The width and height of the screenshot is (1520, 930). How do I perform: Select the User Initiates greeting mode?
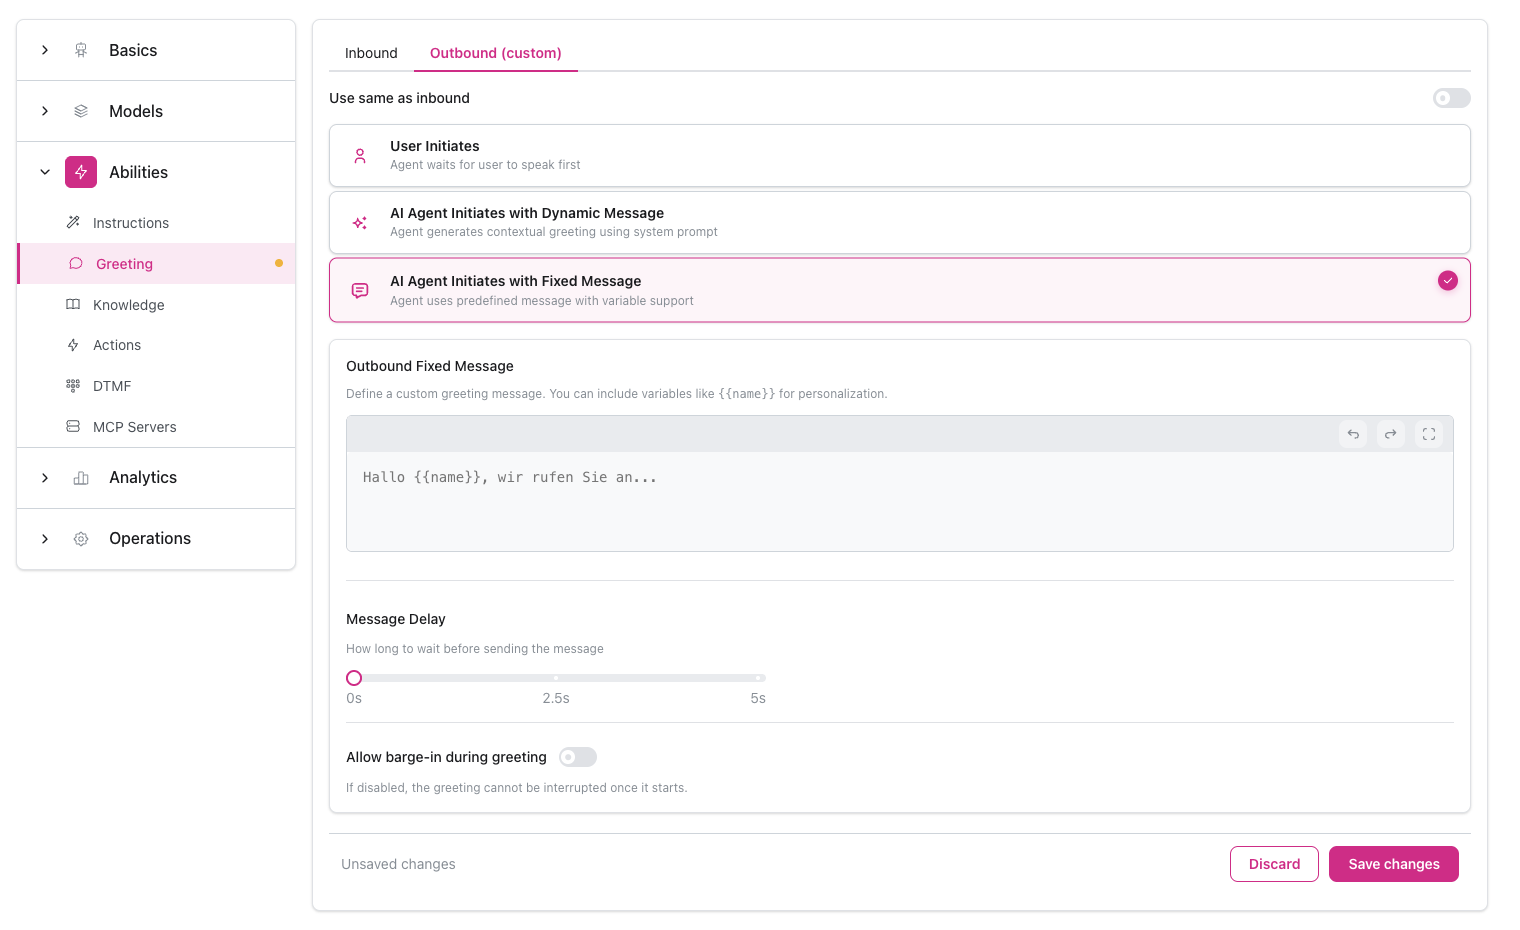pos(899,155)
